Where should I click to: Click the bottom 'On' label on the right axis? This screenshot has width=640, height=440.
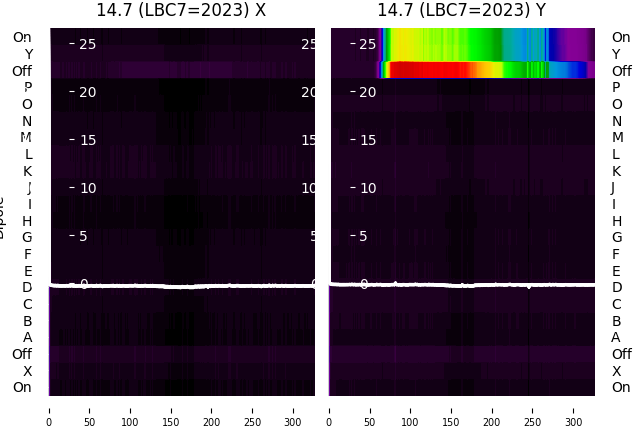click(621, 388)
